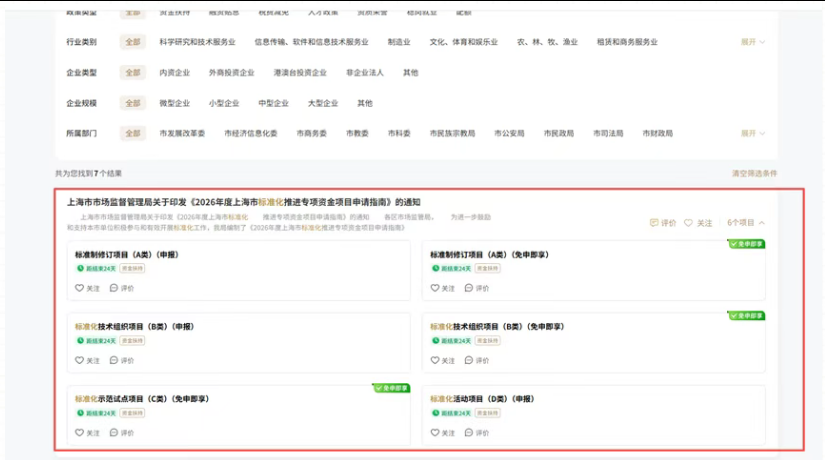This screenshot has height=460, width=825.
Task: Select 外商投资企业 company type
Action: pyautogui.click(x=232, y=72)
